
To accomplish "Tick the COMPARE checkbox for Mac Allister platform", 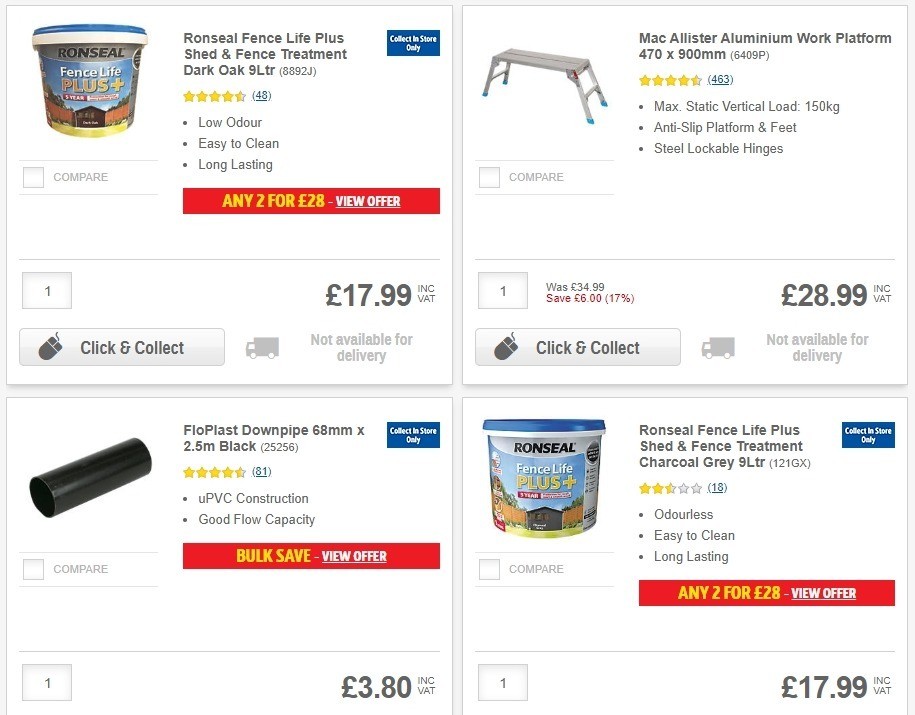I will pos(489,177).
